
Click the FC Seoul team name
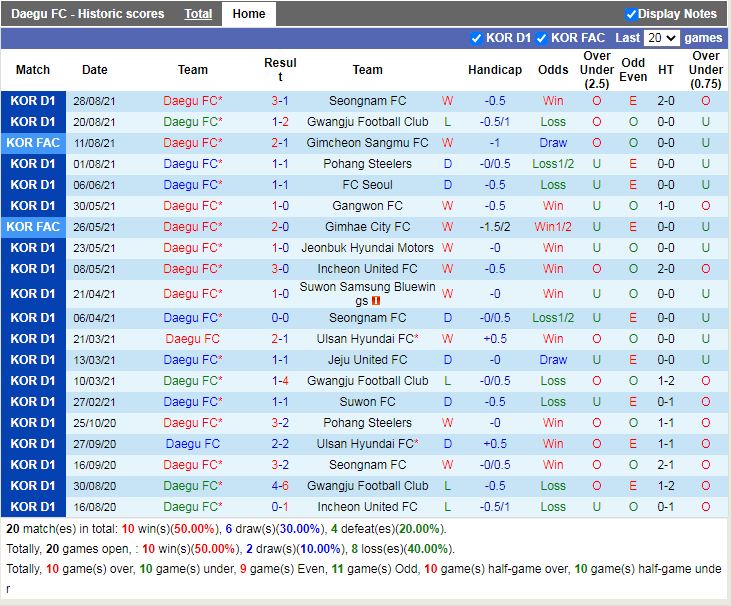point(367,185)
